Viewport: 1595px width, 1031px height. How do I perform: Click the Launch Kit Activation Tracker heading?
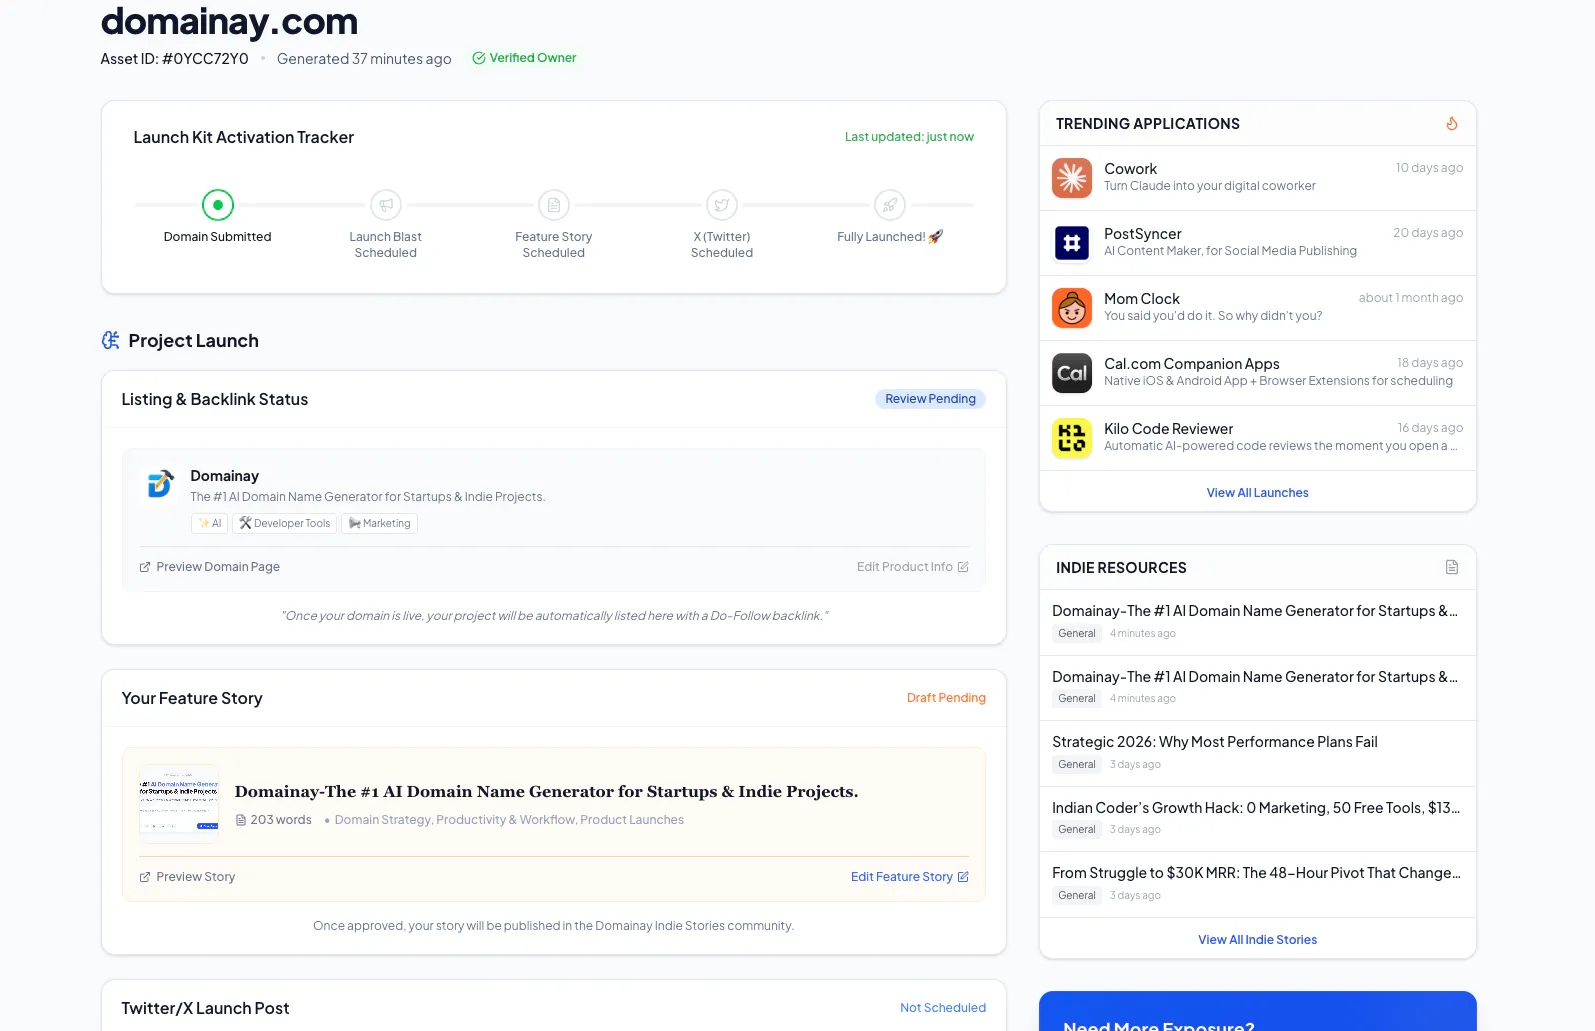[244, 137]
